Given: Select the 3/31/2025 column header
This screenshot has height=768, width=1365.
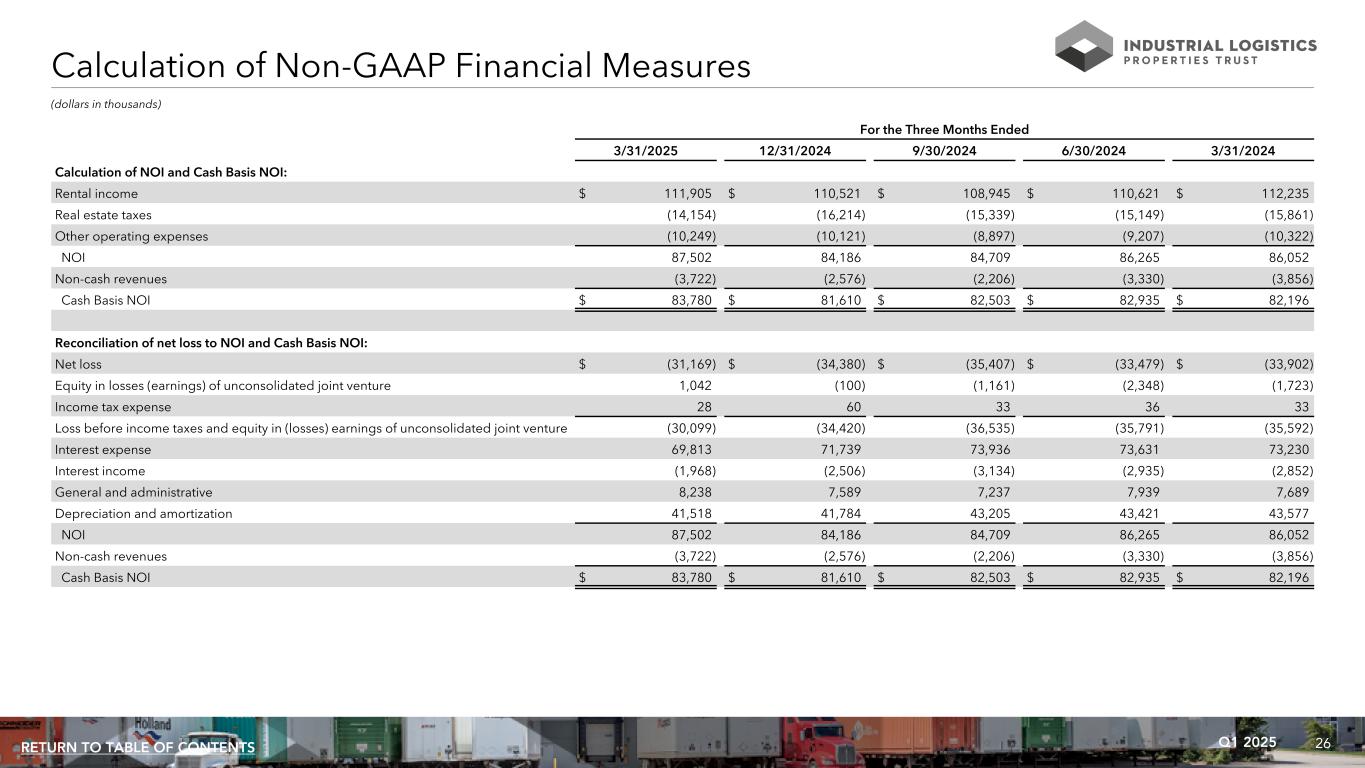Looking at the screenshot, I should coord(647,151).
